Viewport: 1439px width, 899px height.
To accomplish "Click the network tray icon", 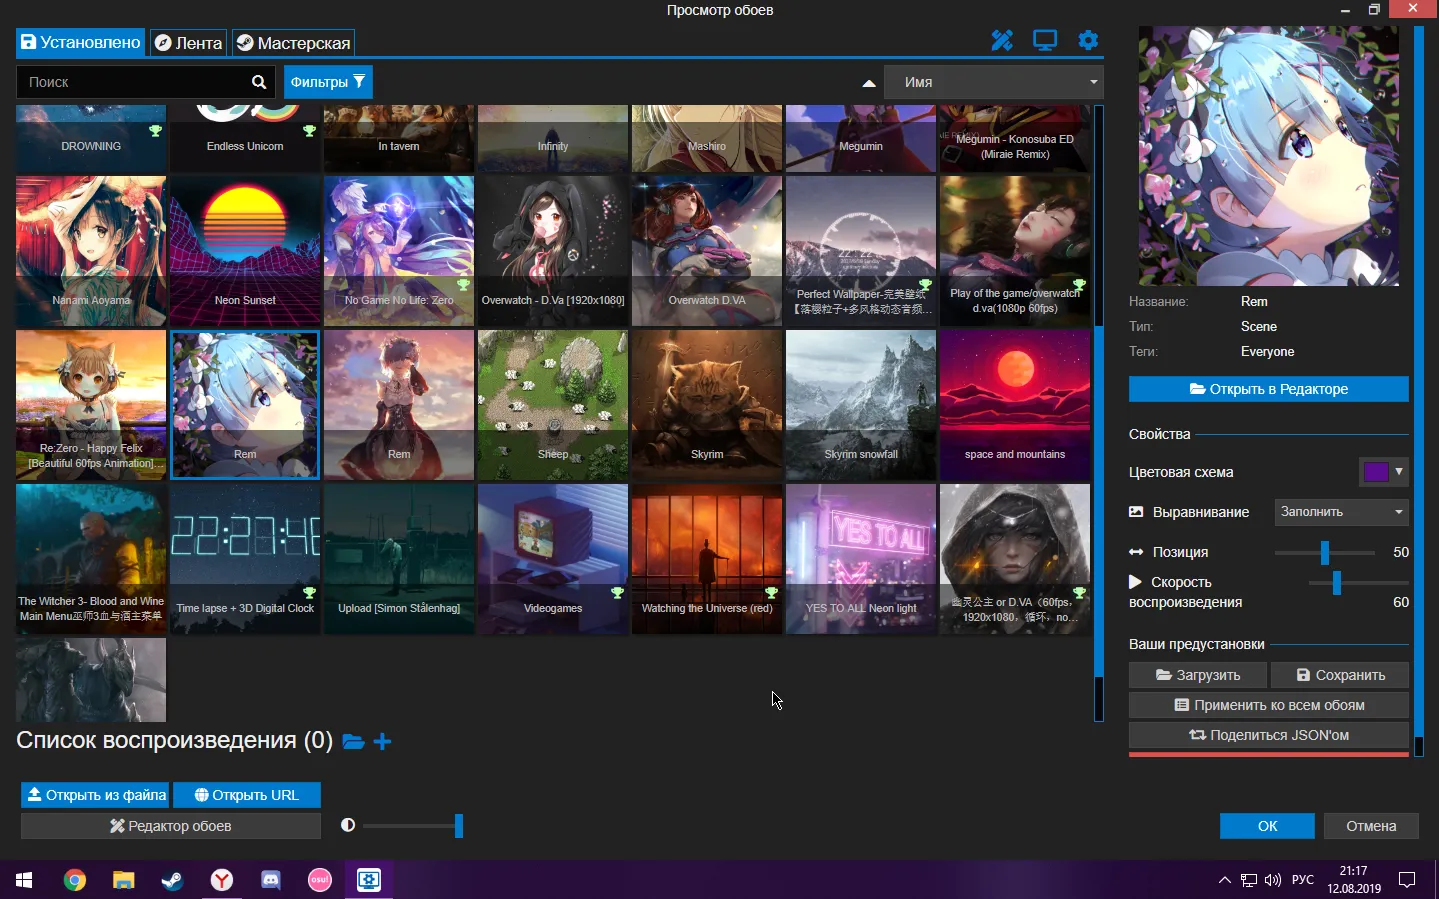I will pos(1249,880).
